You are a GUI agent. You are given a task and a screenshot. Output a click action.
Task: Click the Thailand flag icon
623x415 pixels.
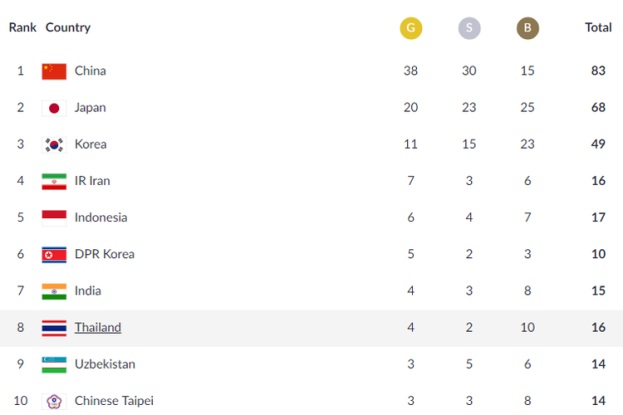click(54, 328)
